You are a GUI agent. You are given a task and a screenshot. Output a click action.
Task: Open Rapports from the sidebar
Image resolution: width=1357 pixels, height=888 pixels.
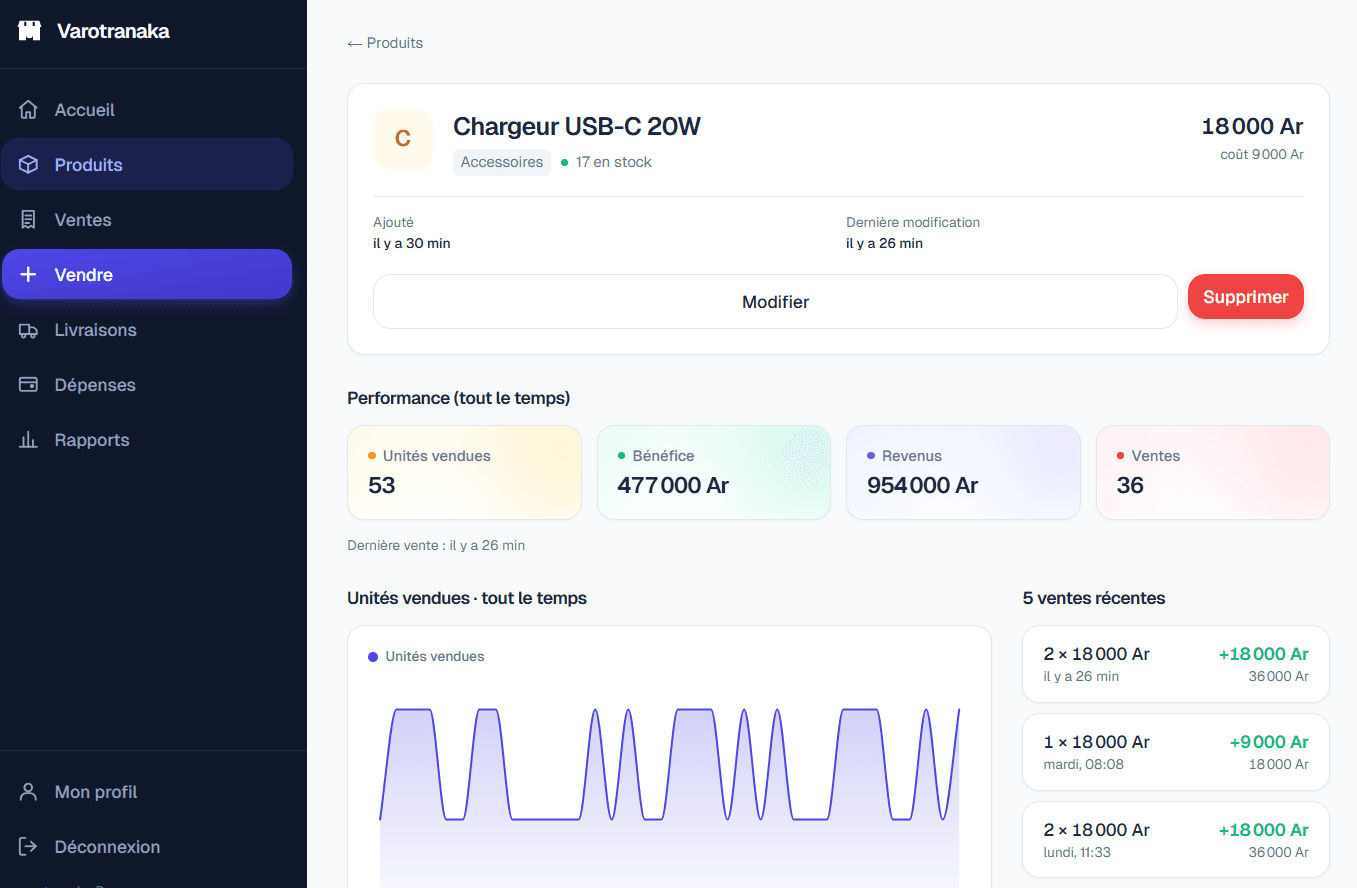(147, 440)
